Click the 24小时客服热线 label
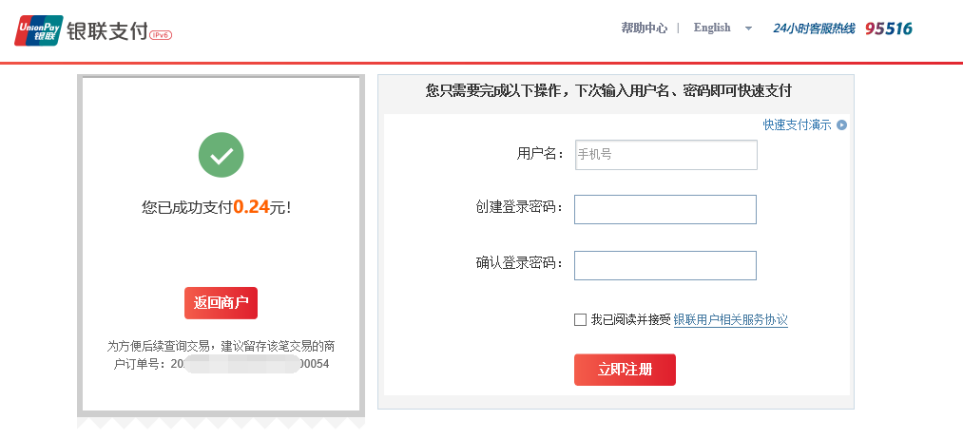Image resolution: width=963 pixels, height=440 pixels. [x=813, y=29]
